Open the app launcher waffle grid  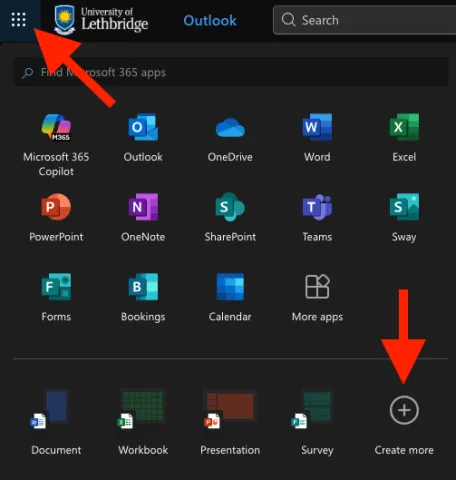[x=19, y=20]
